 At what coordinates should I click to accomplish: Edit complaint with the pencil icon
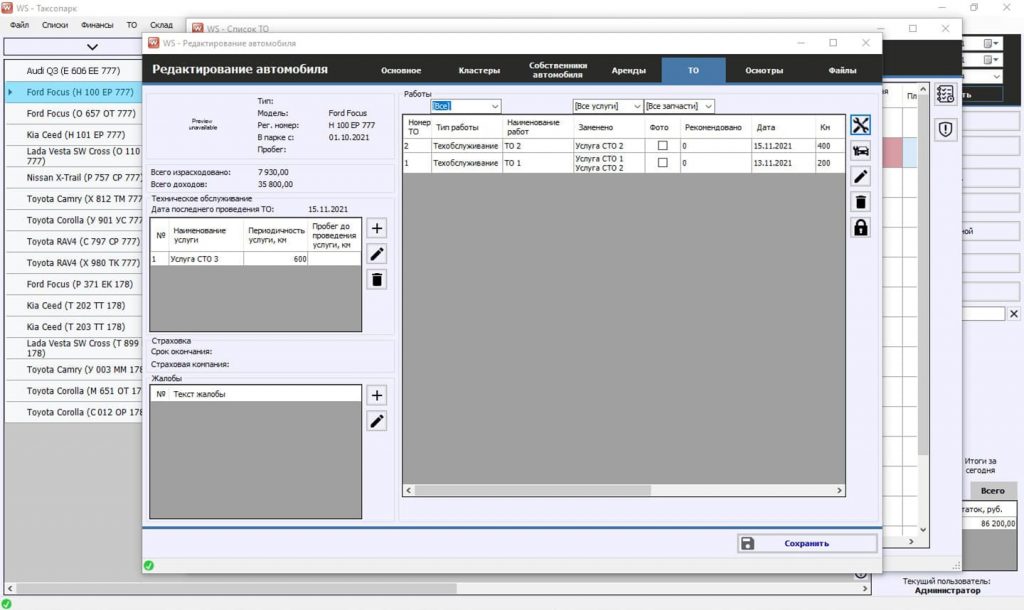(377, 421)
